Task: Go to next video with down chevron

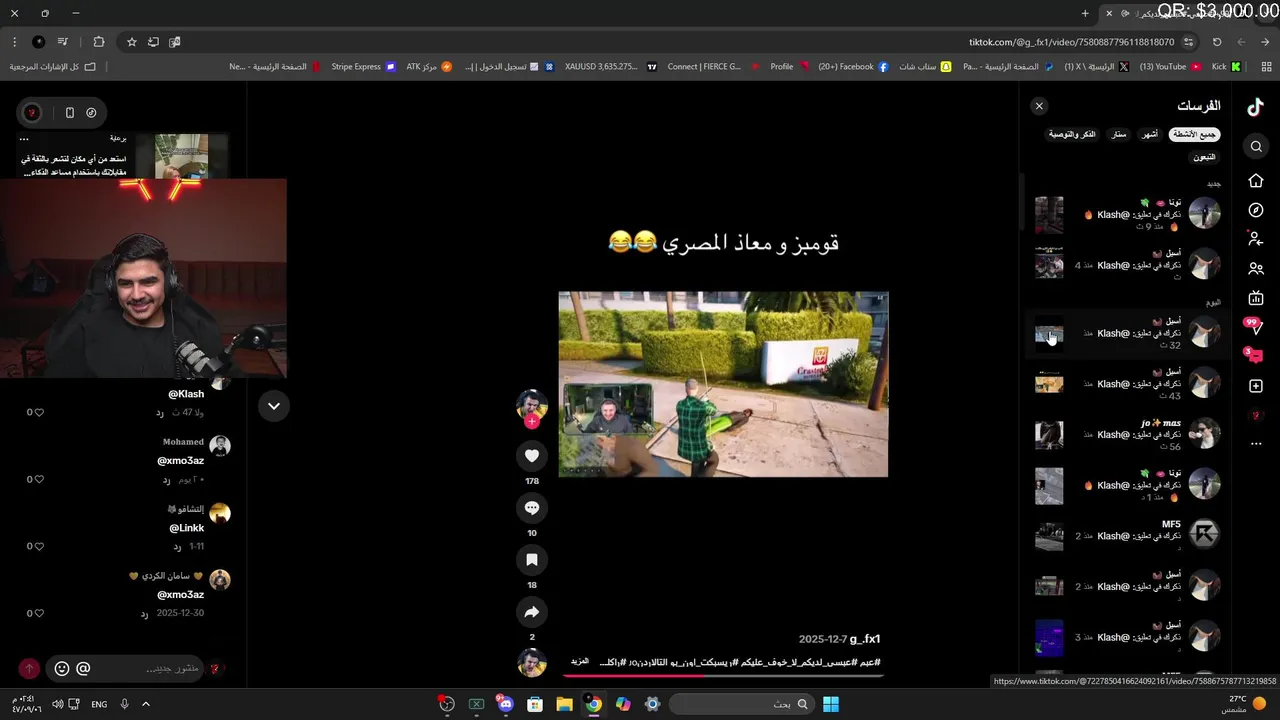Action: (x=273, y=406)
